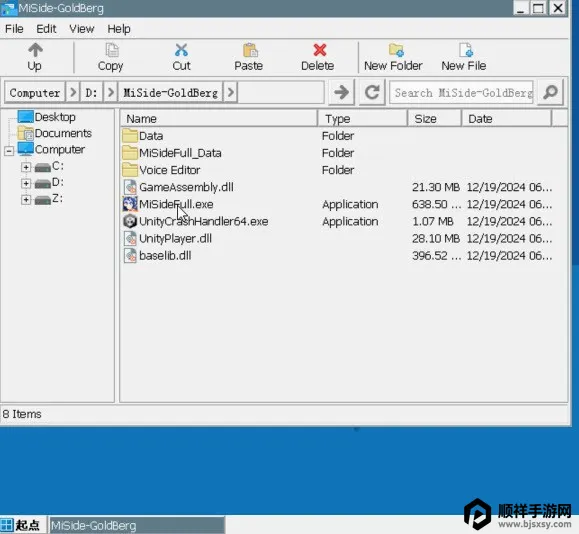Click the UnityCrashHandler64.exe file name
This screenshot has width=579, height=534.
tap(203, 221)
